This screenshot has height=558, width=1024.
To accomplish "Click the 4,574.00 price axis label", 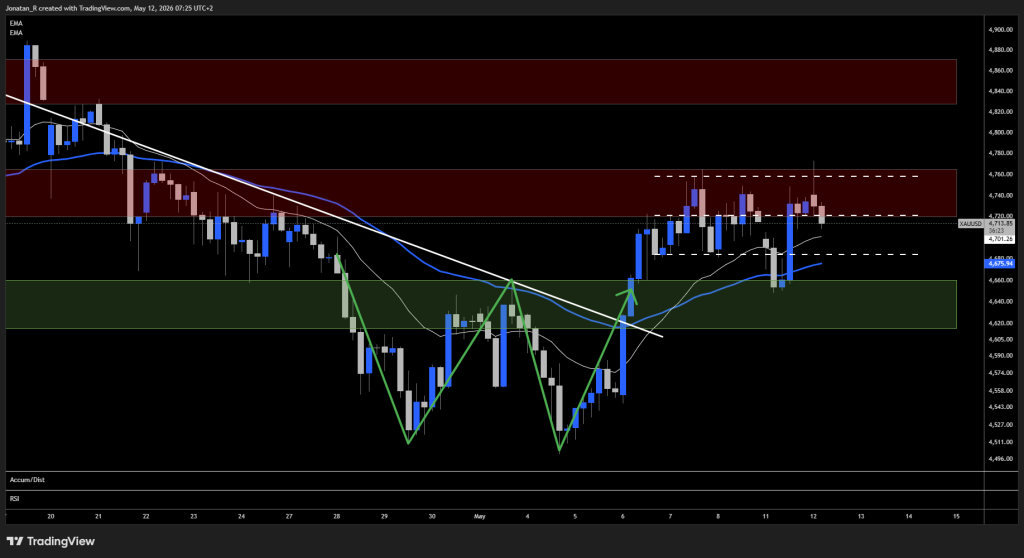I will tap(1000, 373).
